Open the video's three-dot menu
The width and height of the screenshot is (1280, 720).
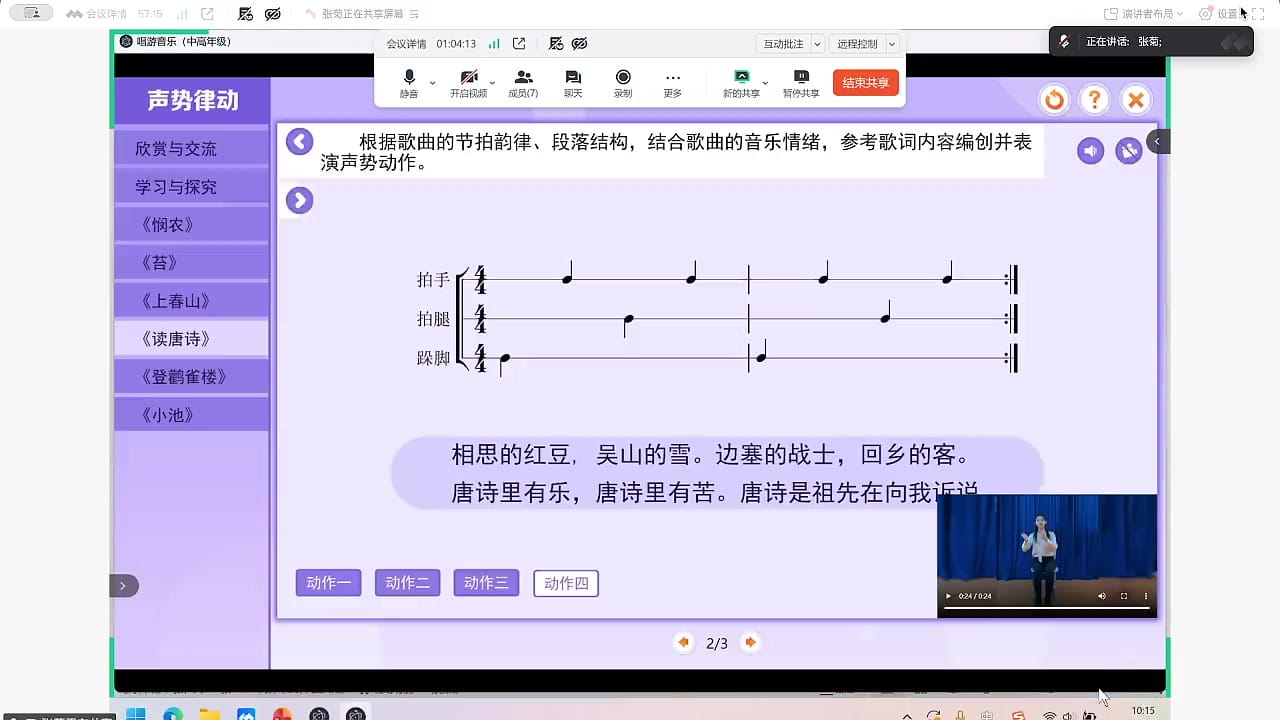click(x=1144, y=596)
